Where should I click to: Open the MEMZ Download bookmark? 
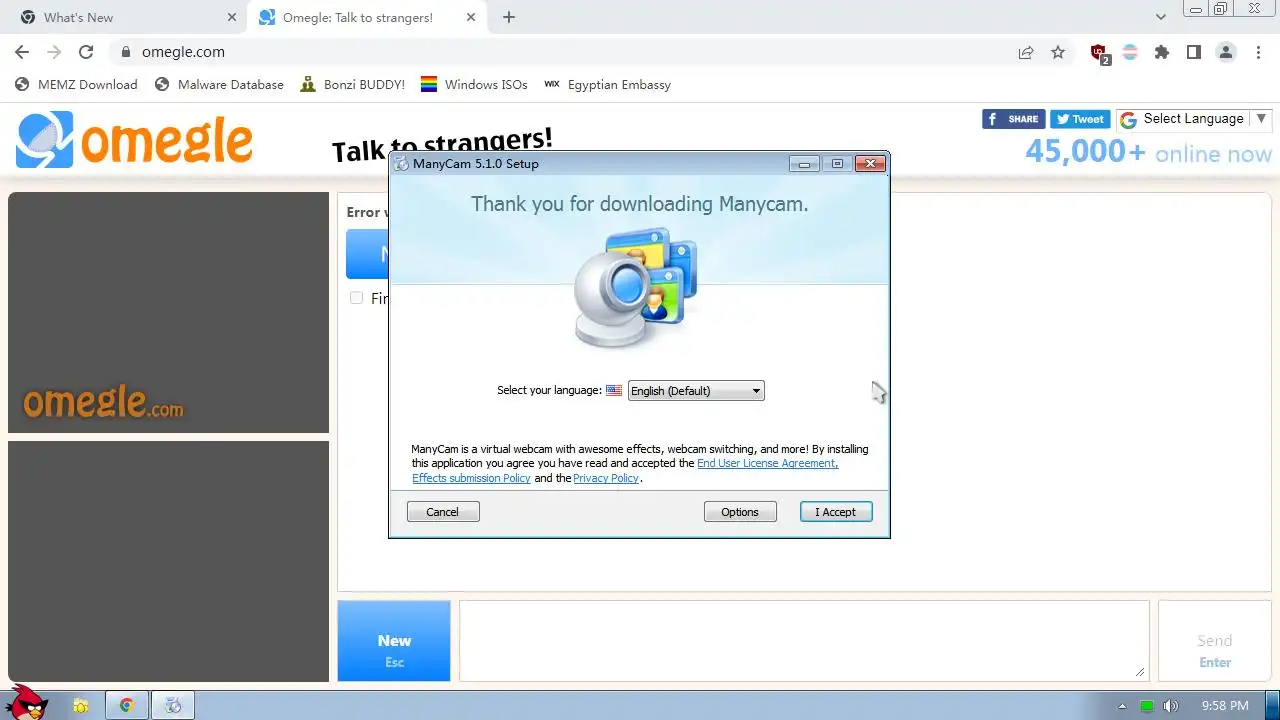(76, 85)
